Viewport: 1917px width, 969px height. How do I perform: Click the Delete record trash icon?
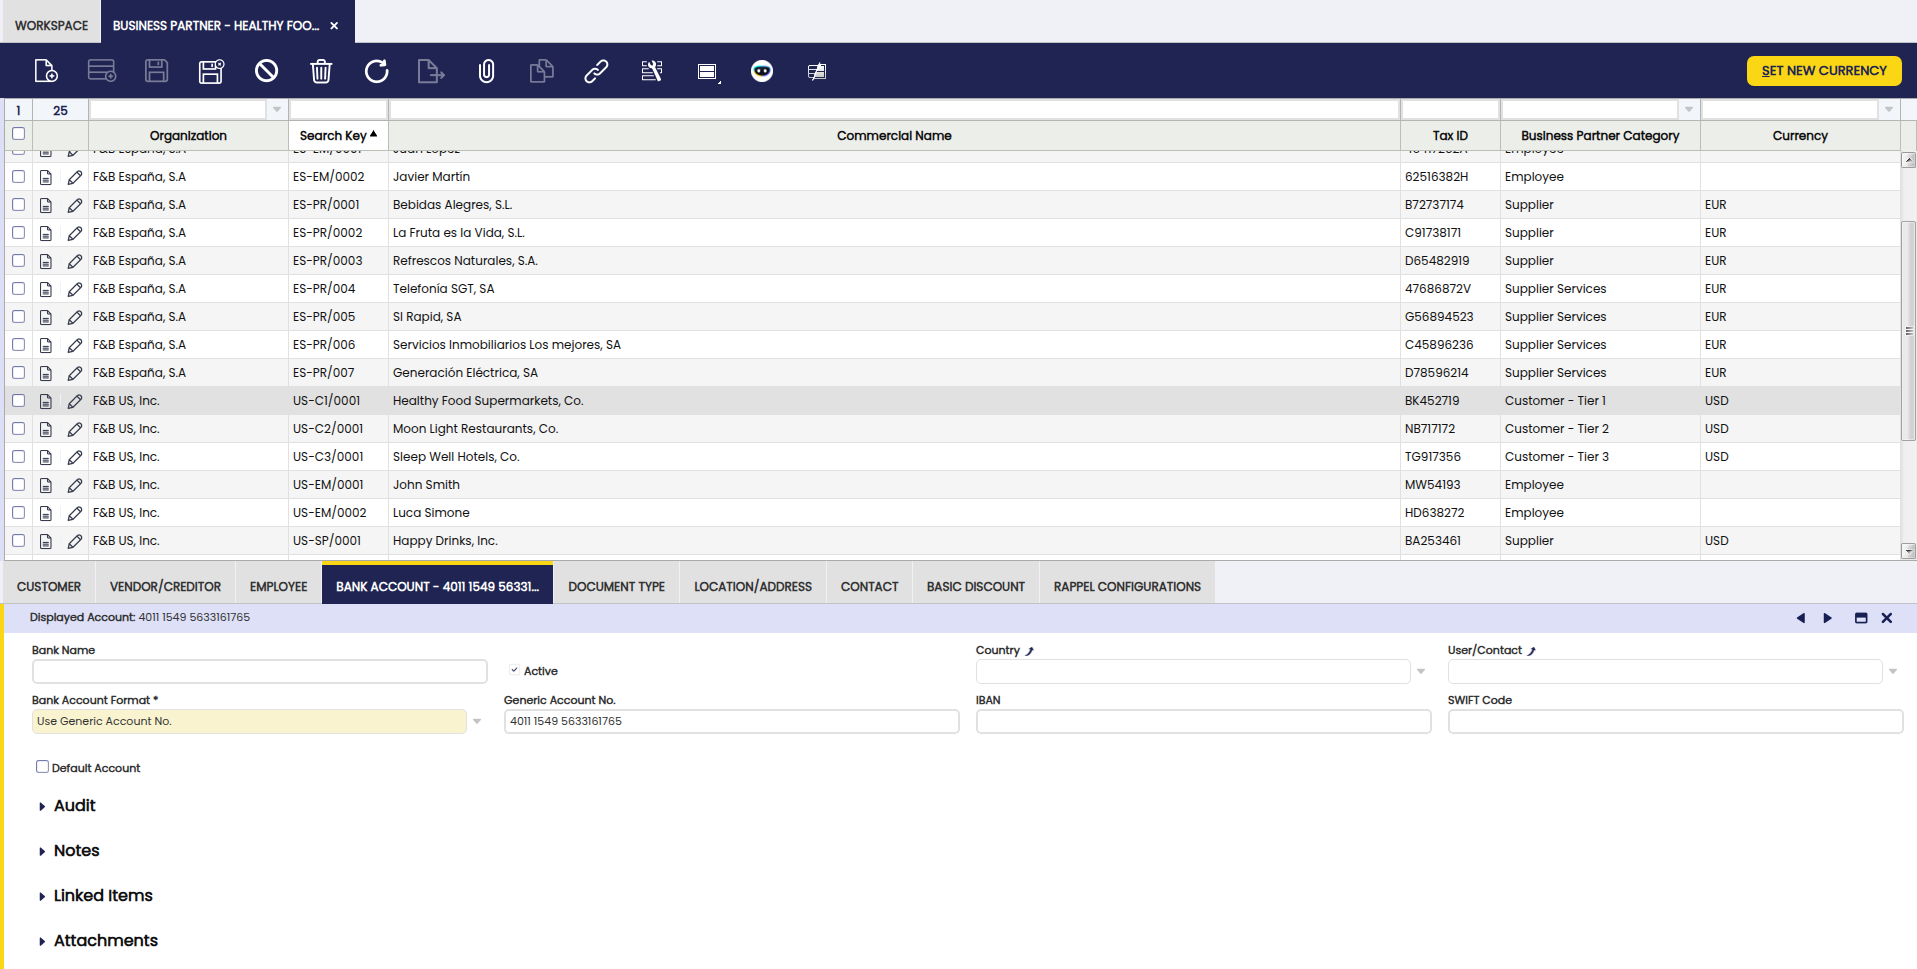[x=321, y=71]
